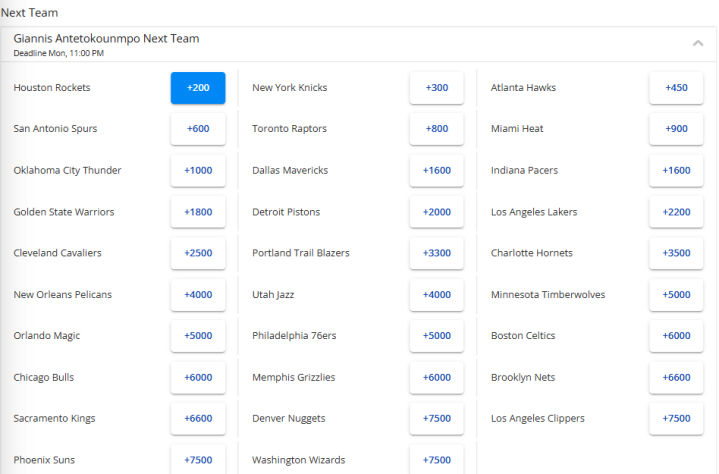Select Houston Rockets +200 odds
This screenshot has width=719, height=474.
pos(198,88)
